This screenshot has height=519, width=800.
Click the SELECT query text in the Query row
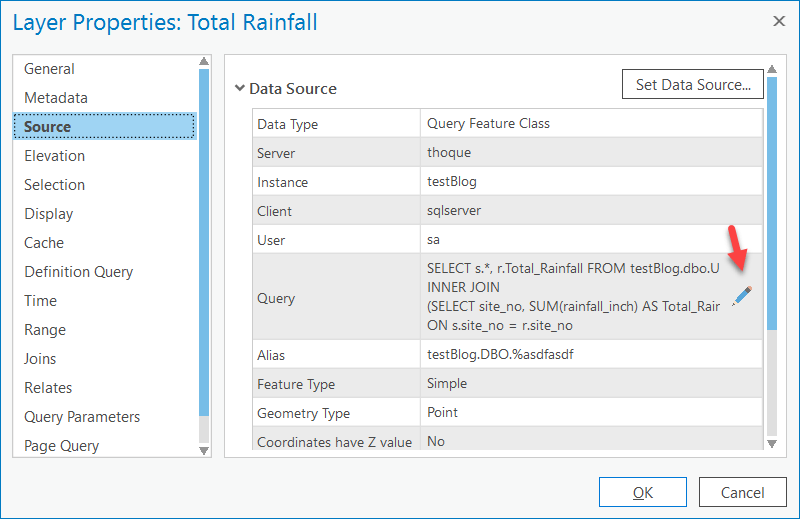(573, 296)
